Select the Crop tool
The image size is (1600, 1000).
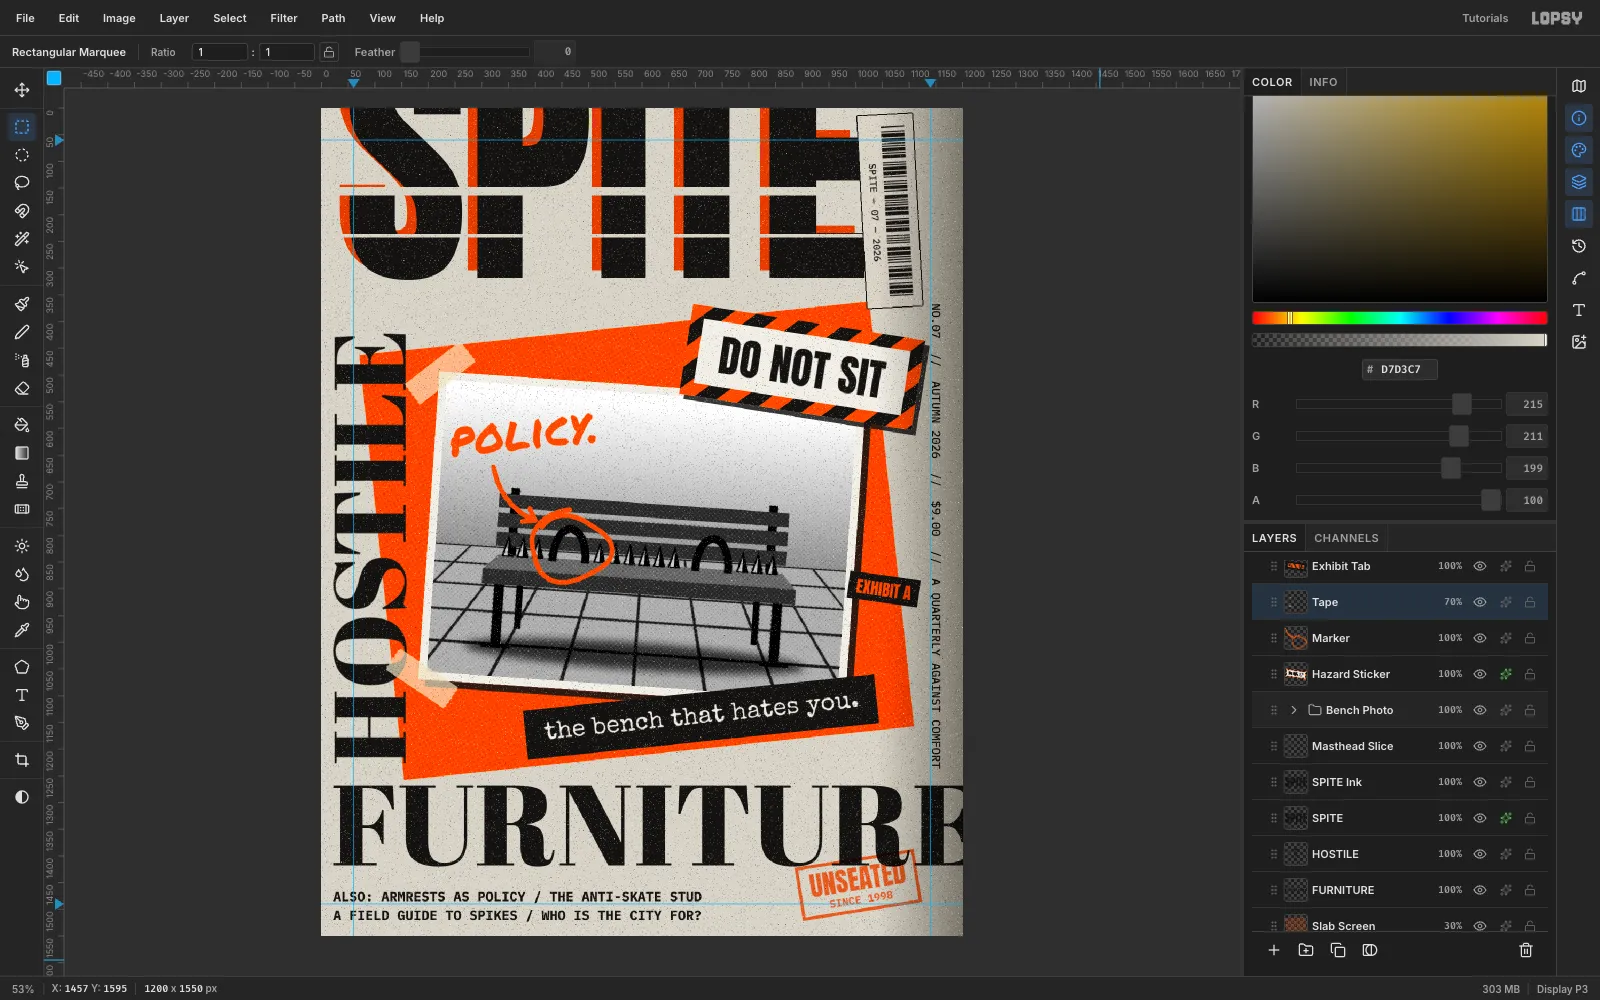[22, 760]
